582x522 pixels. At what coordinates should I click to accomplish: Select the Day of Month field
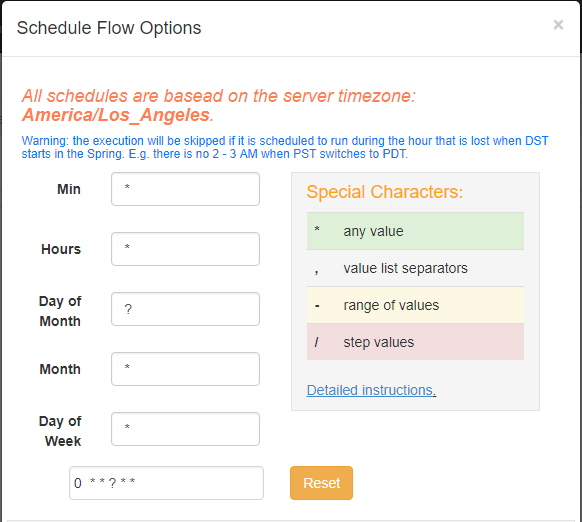(185, 309)
